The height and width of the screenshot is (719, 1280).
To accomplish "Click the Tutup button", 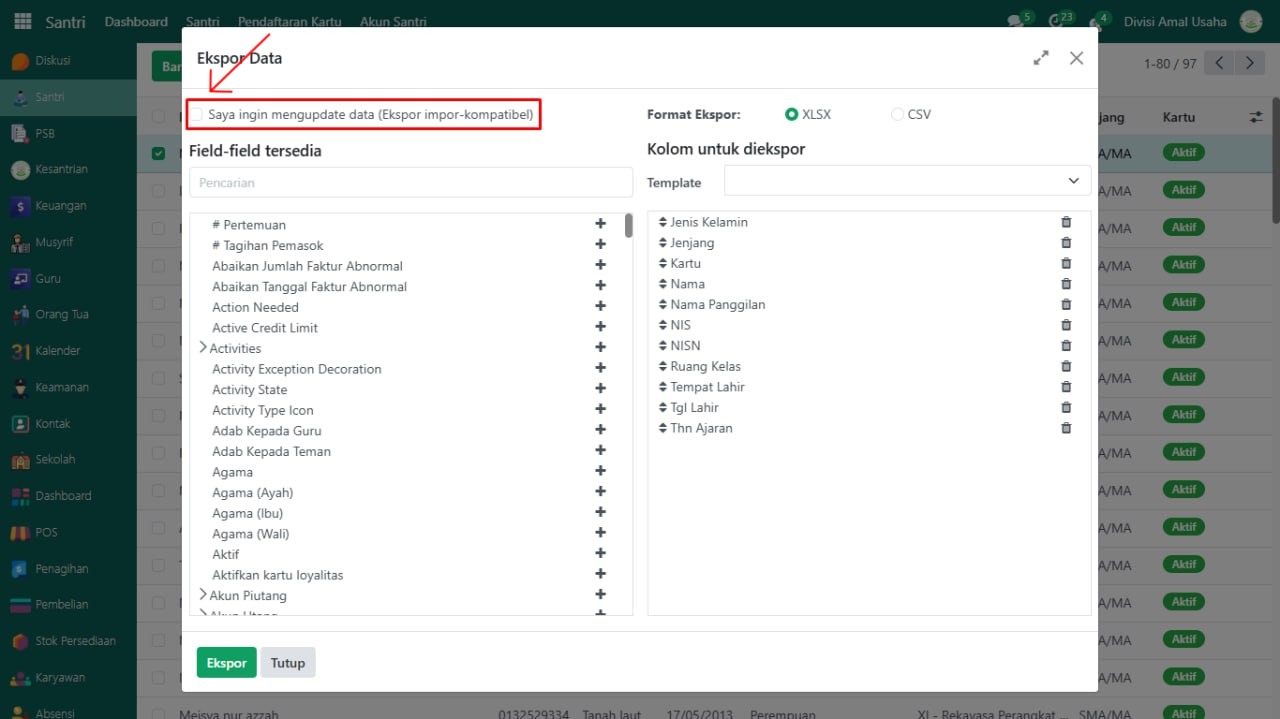I will click(x=288, y=663).
